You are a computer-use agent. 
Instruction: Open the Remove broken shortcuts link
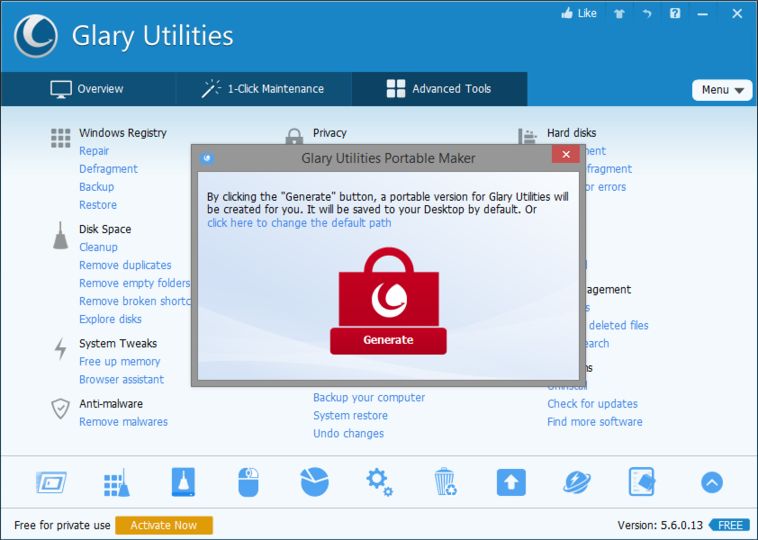135,301
